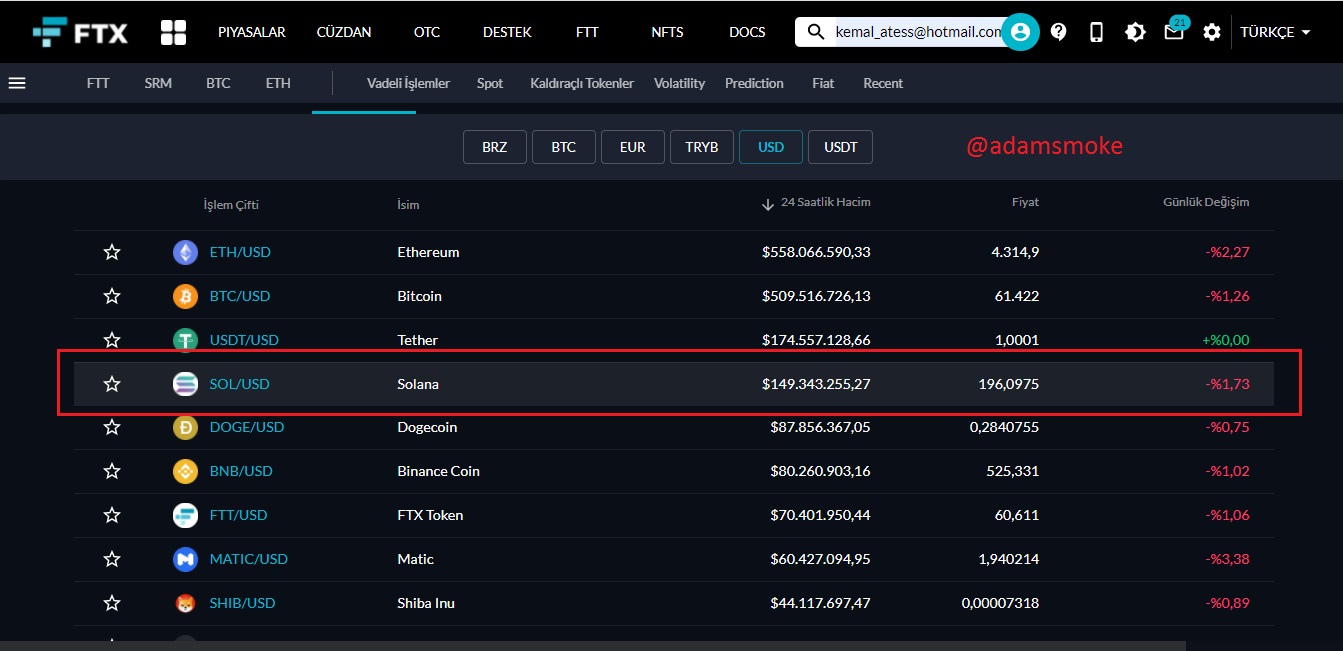Open DOCS in the top menu
The height and width of the screenshot is (651, 1343).
[747, 32]
